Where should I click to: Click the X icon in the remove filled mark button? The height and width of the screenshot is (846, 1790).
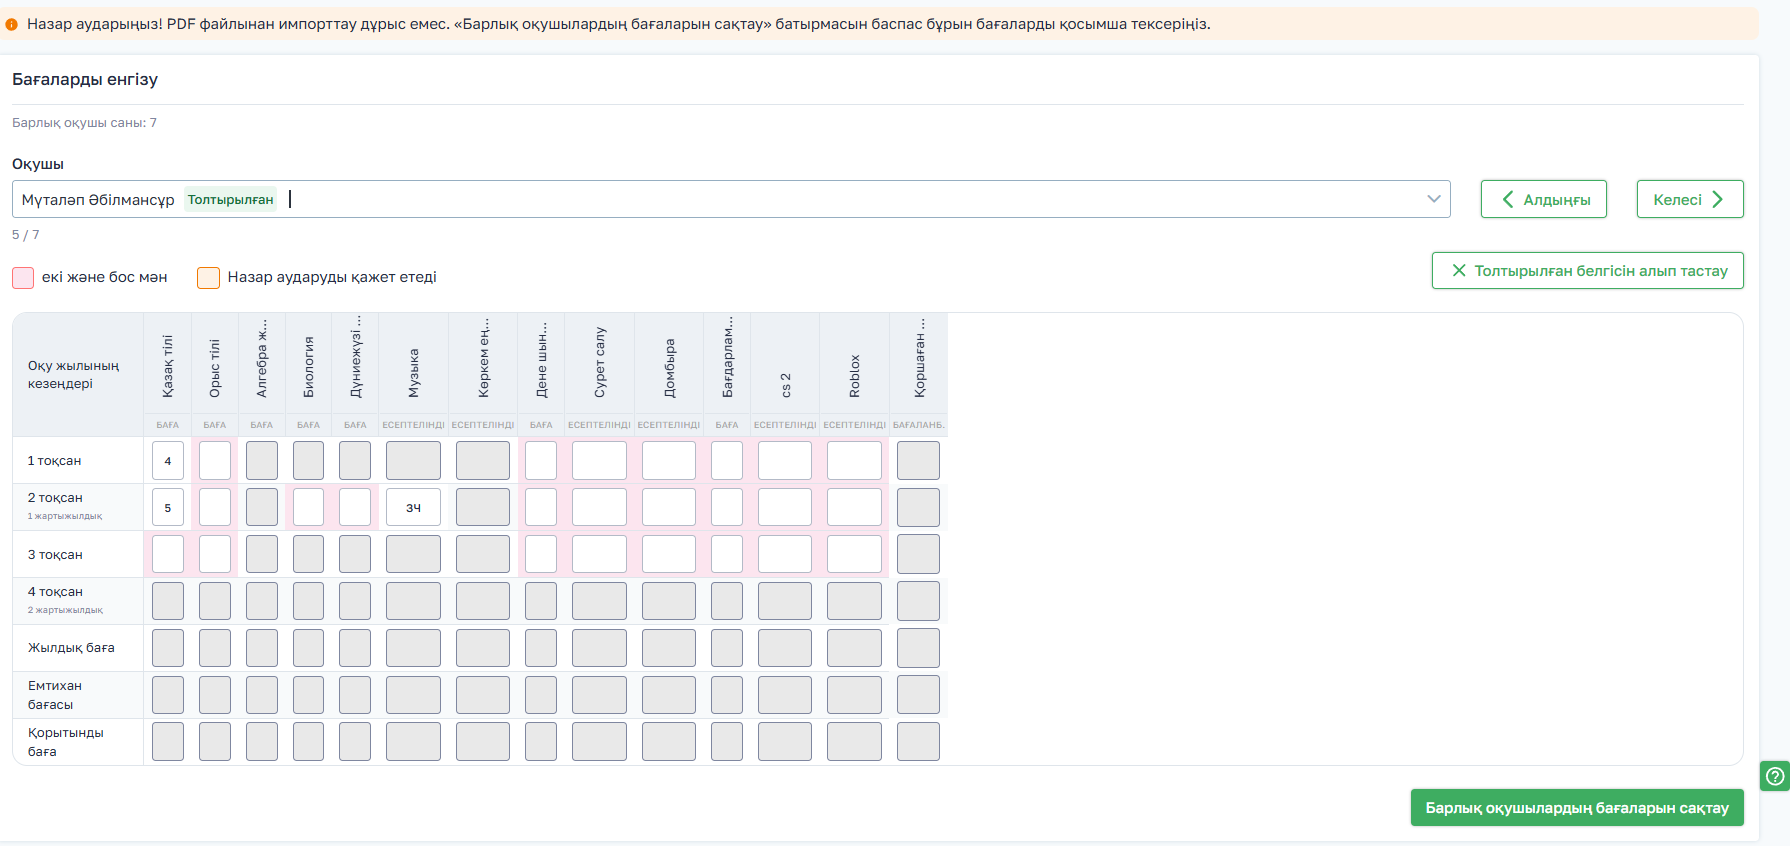click(1458, 271)
